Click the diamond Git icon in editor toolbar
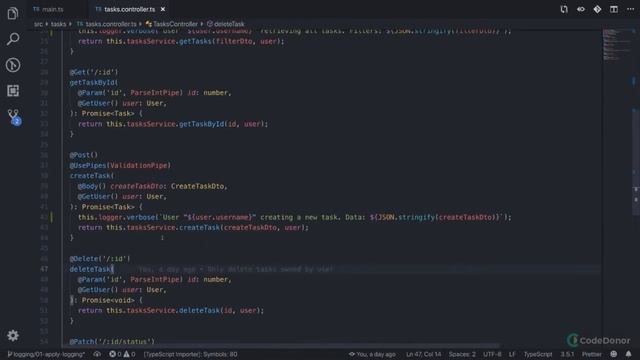The image size is (640, 360). (597, 9)
